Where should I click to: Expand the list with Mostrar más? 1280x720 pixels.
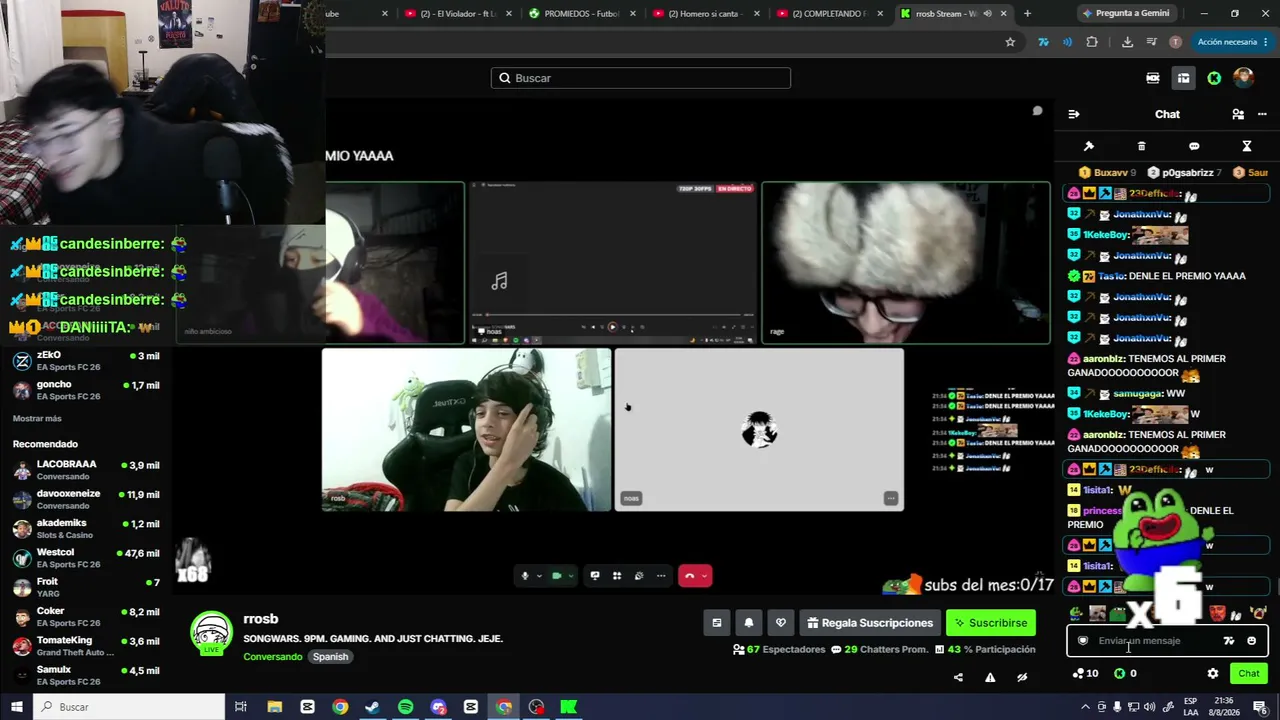(37, 418)
